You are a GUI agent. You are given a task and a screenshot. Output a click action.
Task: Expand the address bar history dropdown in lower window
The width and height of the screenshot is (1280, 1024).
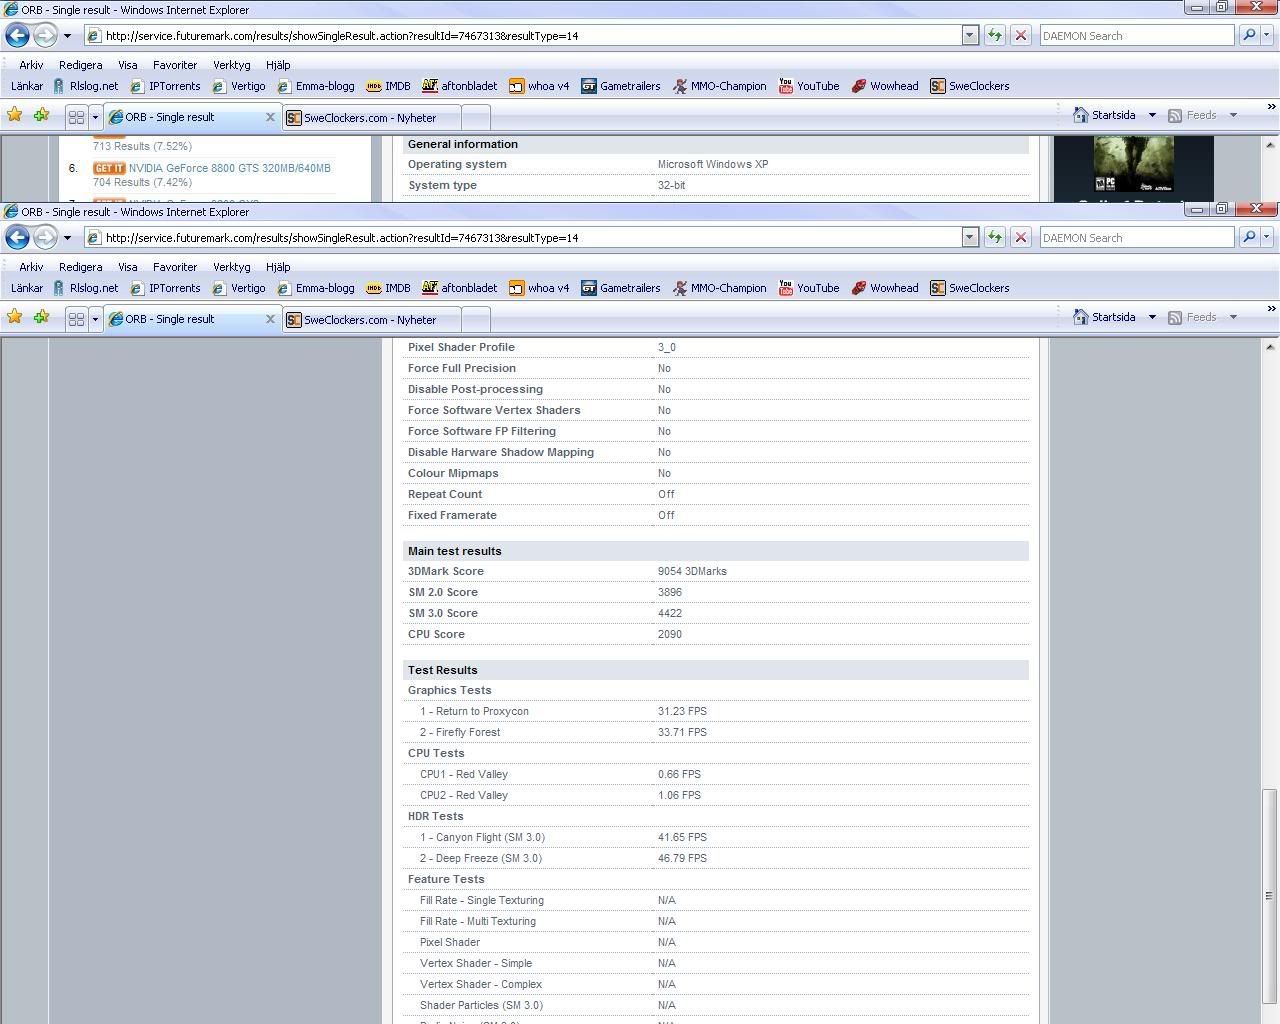[x=969, y=238]
